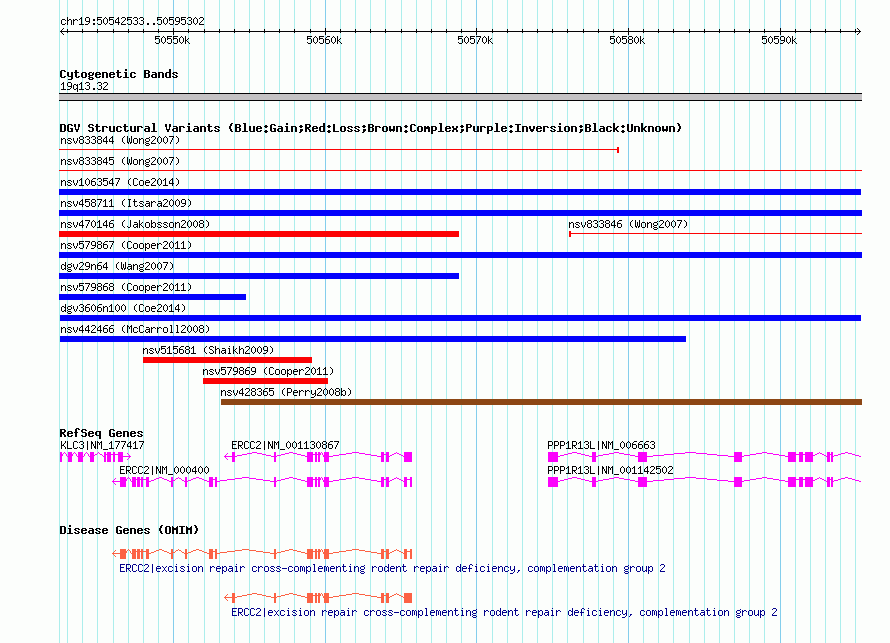Click the brown nsv428365 complex variant bar

pos(541,402)
